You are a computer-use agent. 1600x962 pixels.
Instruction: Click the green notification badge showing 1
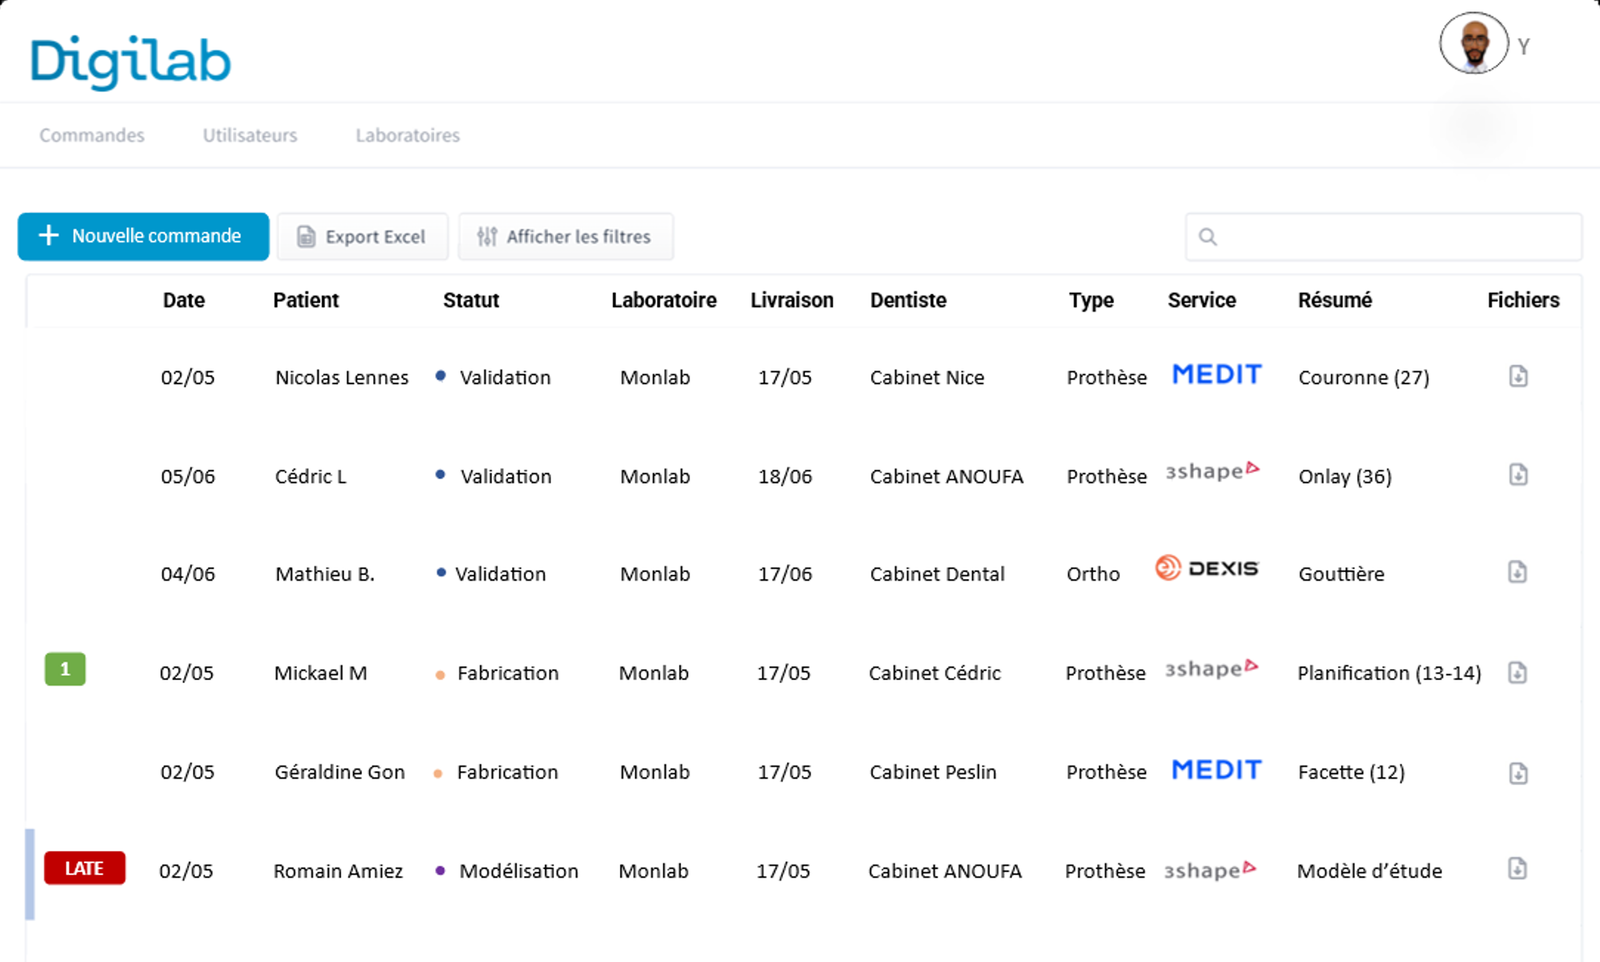tap(65, 669)
